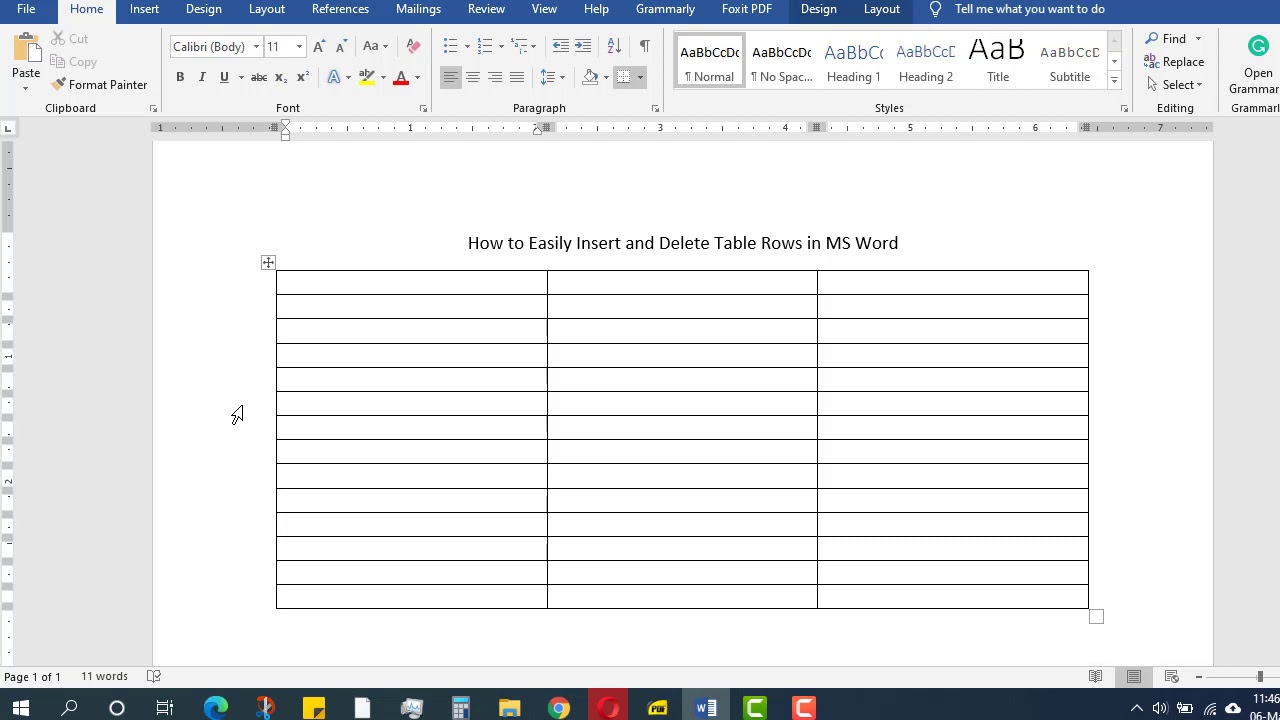Open the font name dropdown

coord(256,47)
